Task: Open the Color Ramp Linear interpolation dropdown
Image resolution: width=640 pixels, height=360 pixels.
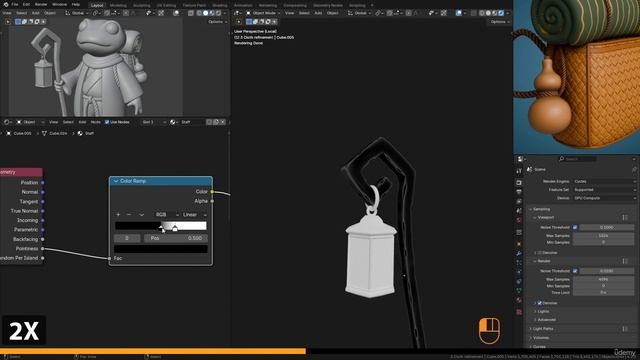Action: [194, 215]
